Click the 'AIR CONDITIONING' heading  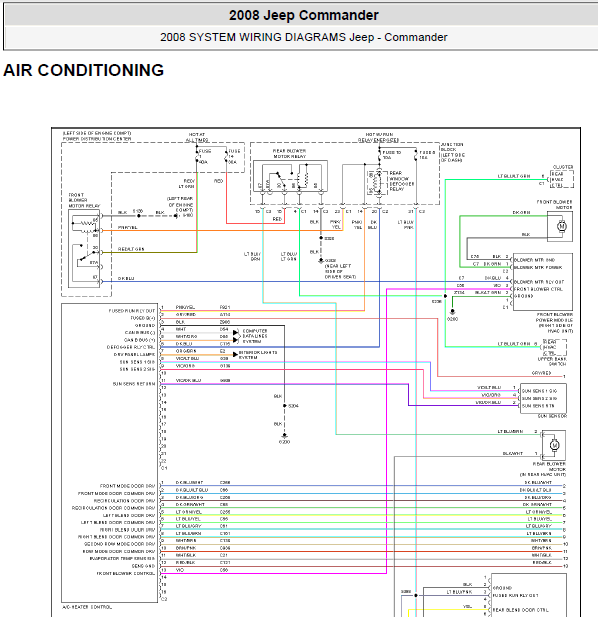tap(83, 70)
